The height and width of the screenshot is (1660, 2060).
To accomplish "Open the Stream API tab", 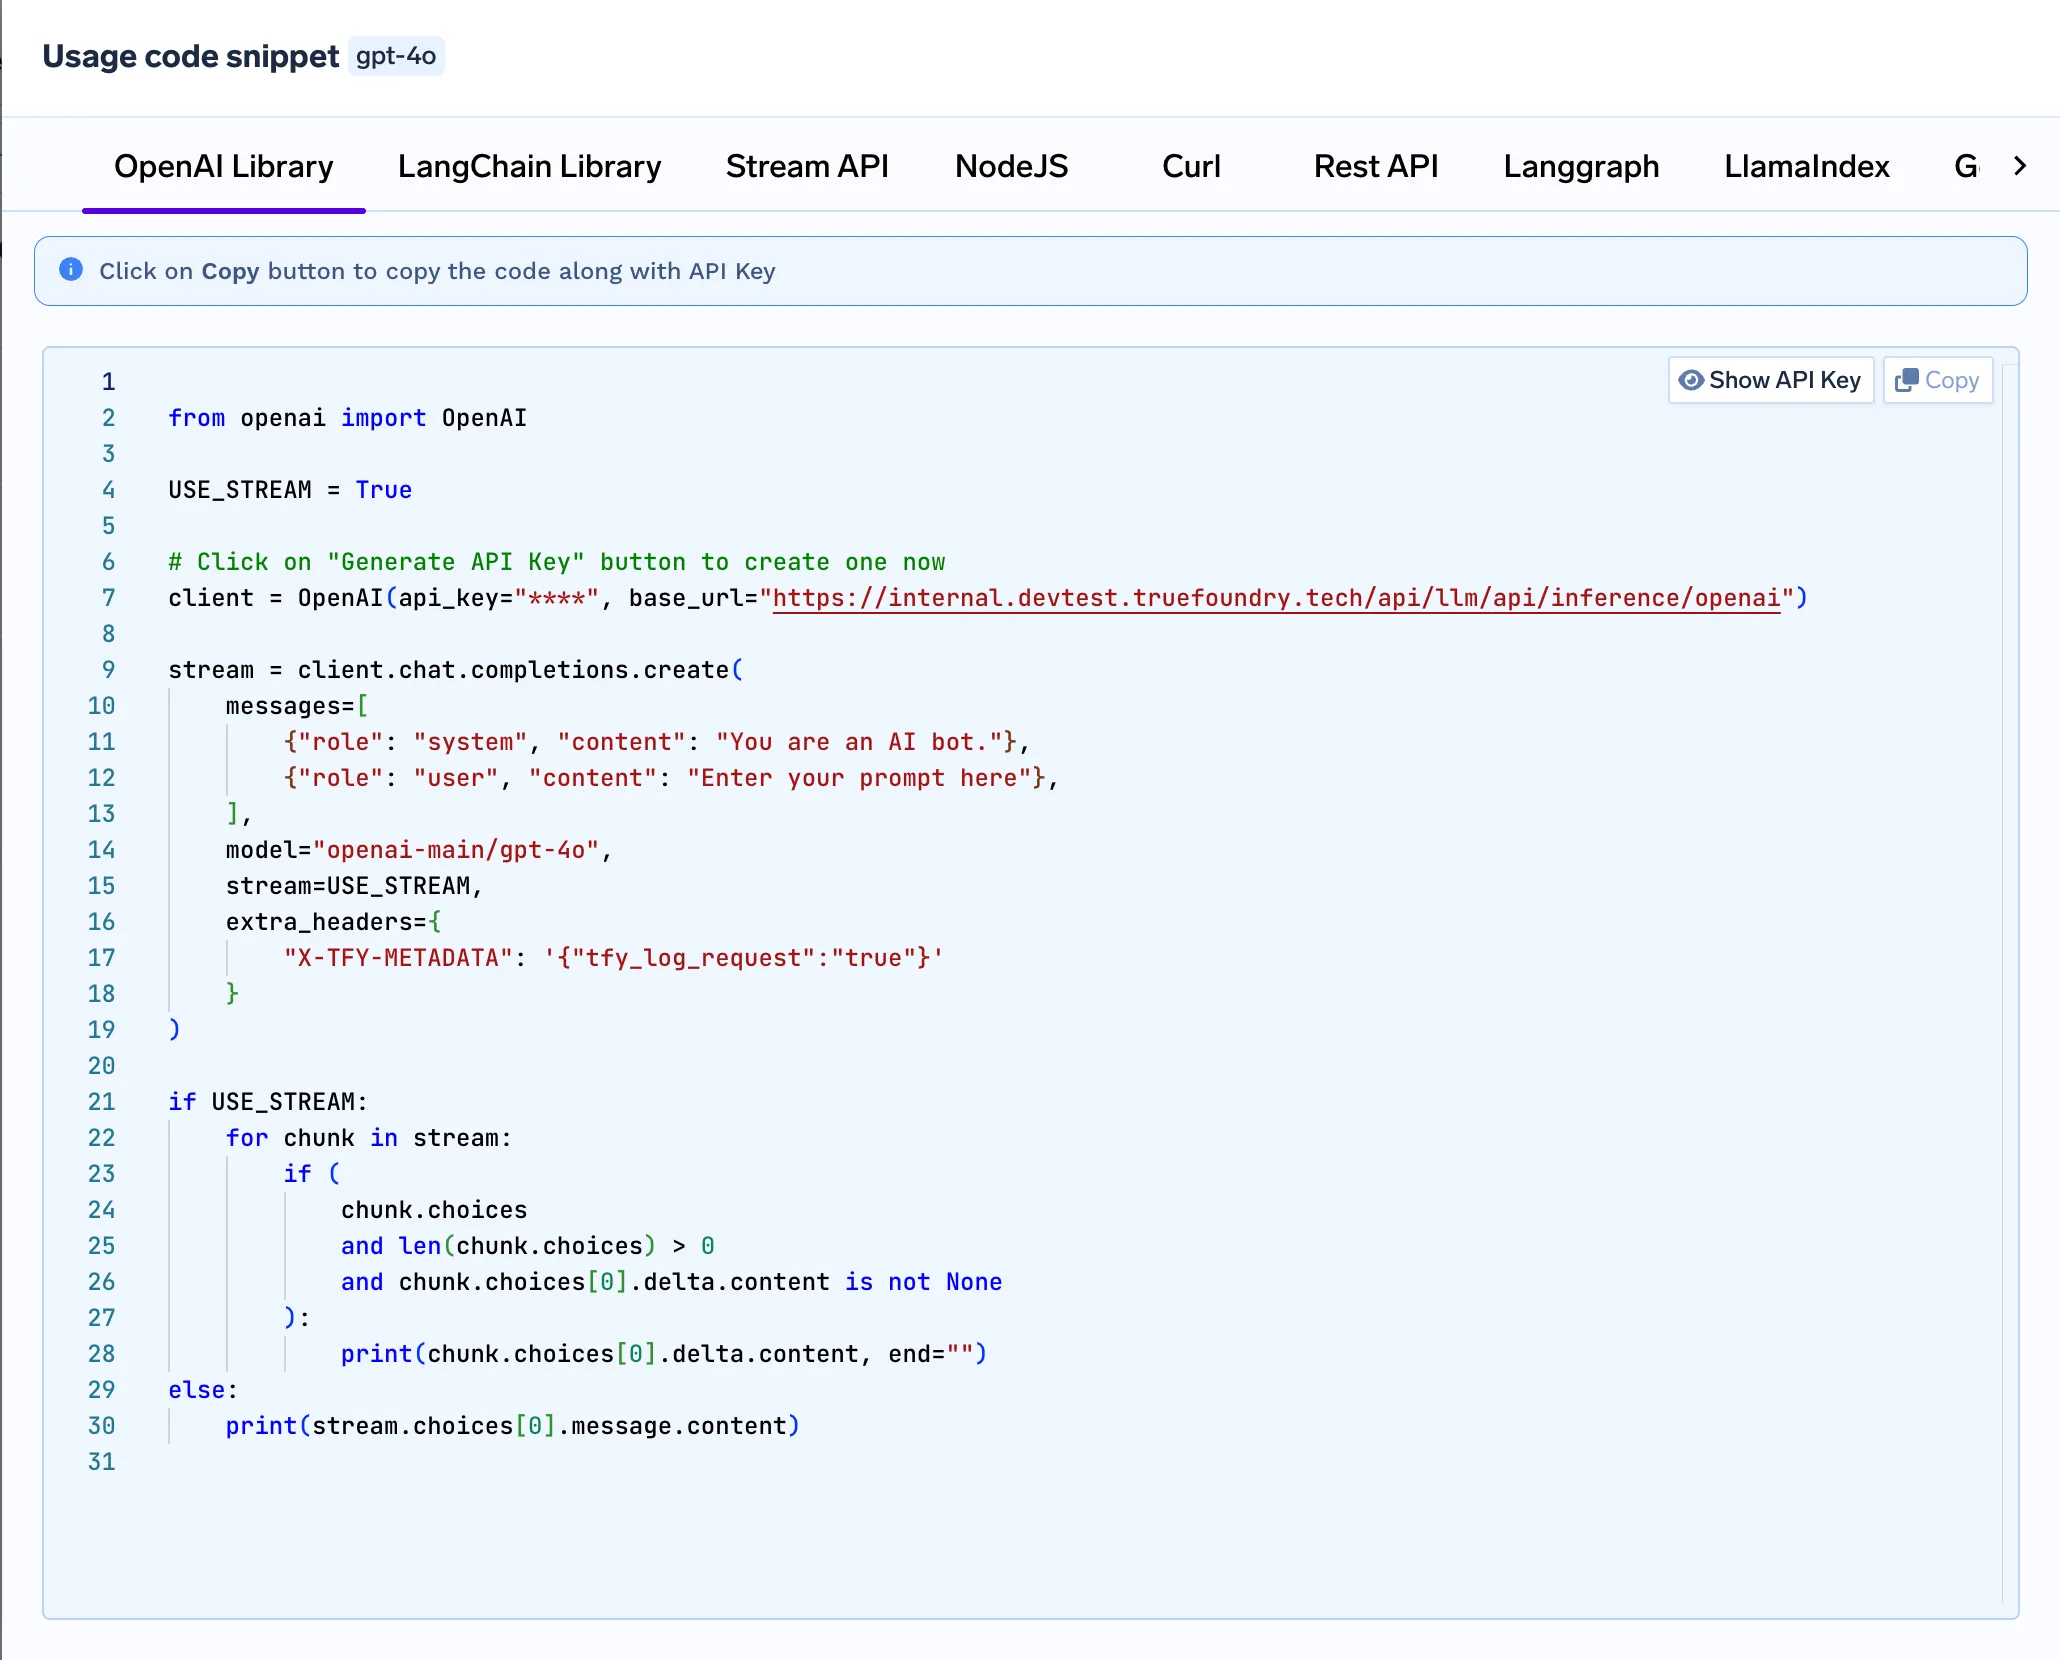I will [x=806, y=166].
